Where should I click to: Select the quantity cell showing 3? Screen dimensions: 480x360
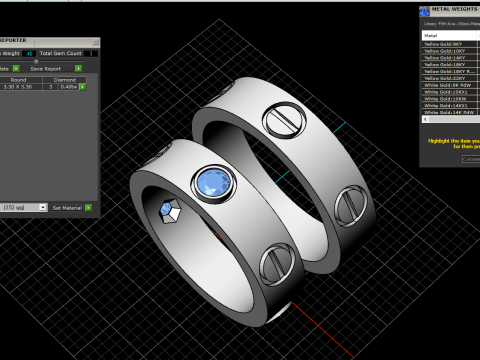point(51,87)
